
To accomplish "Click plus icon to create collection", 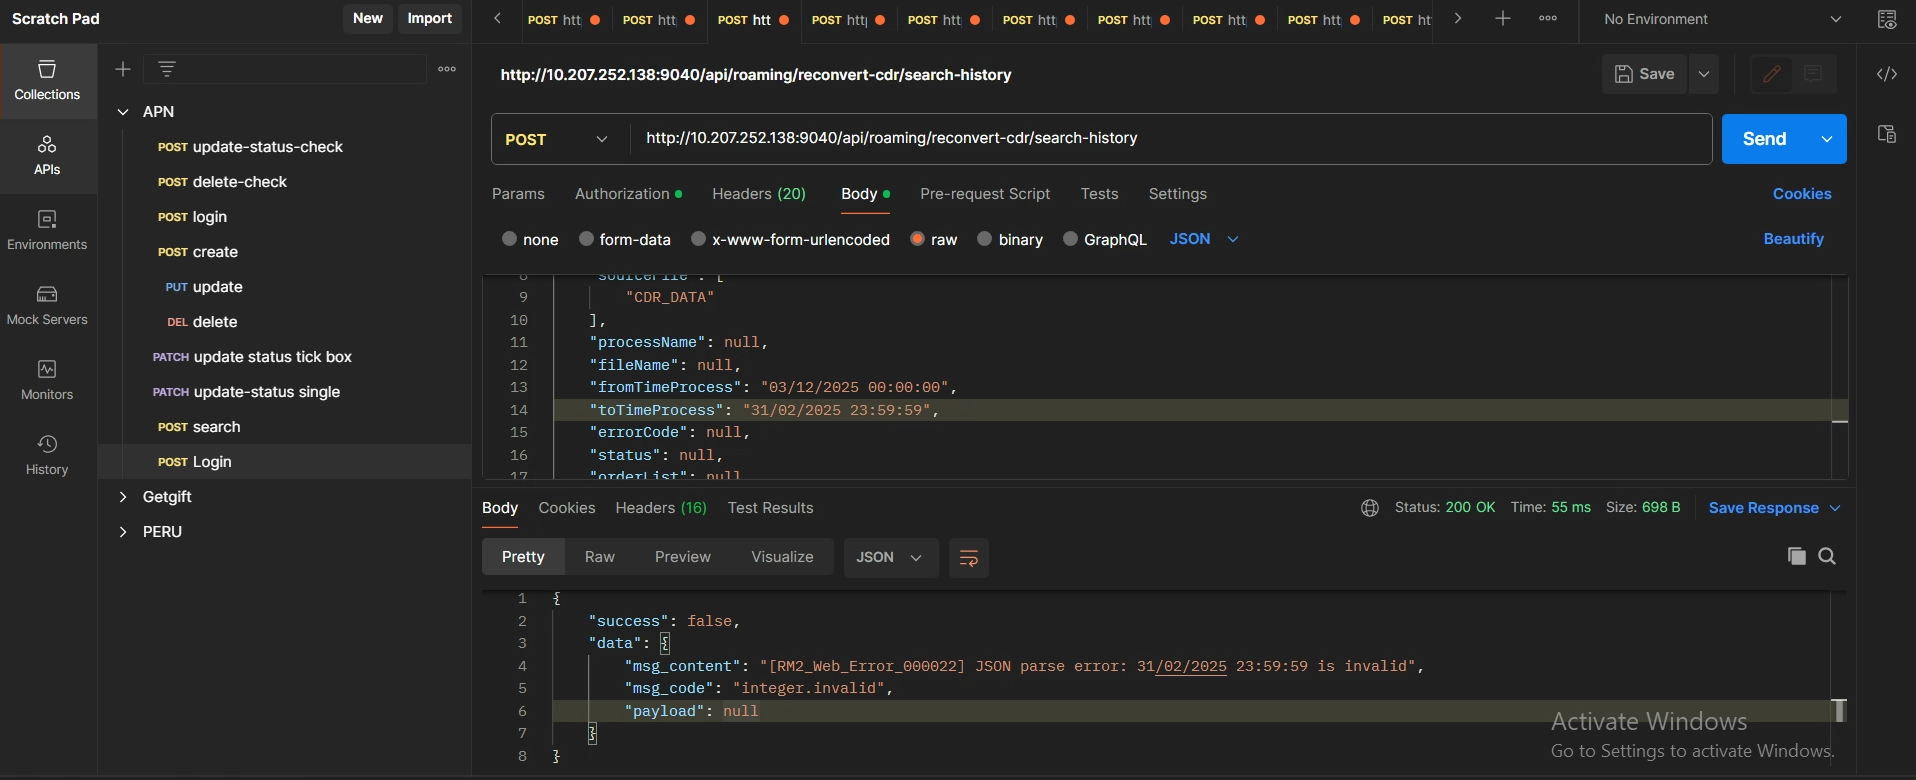I will click(x=123, y=69).
